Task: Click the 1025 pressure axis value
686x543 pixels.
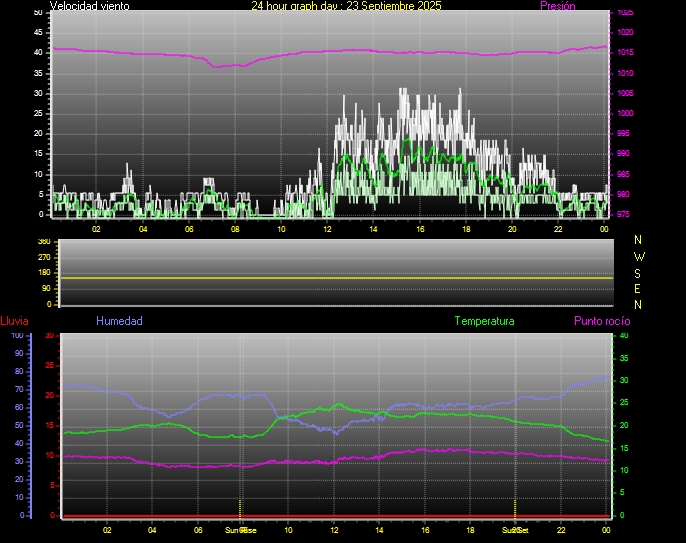Action: pos(624,13)
